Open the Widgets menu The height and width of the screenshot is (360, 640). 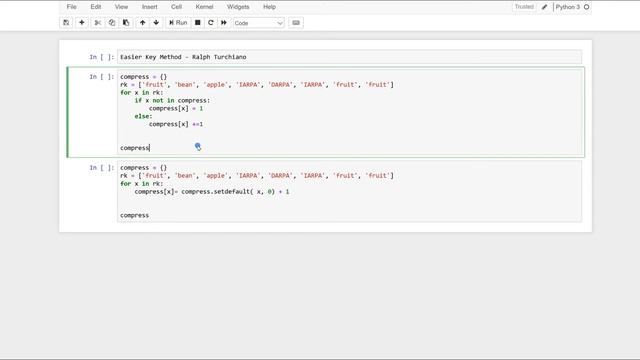click(238, 7)
